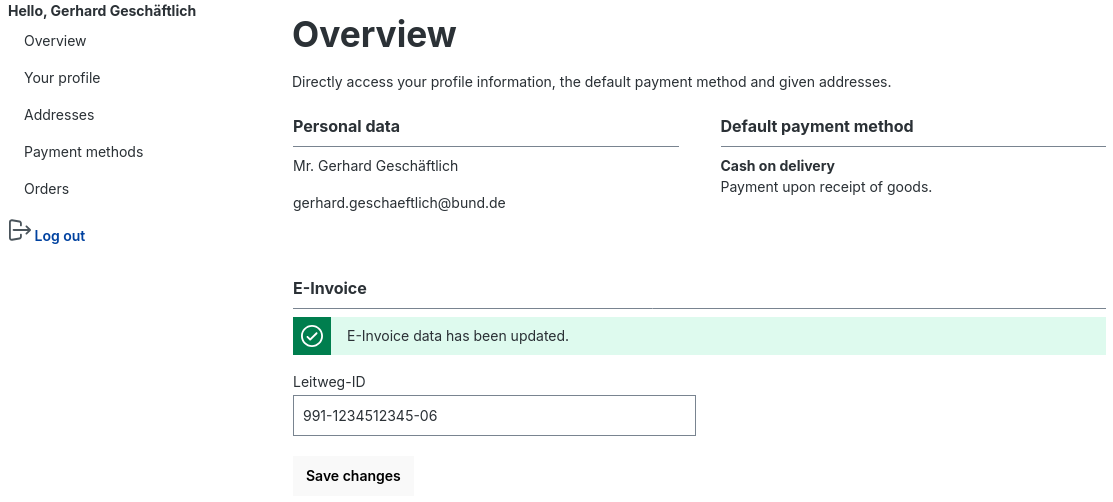Viewport: 1113px width, 502px height.
Task: Click the green success checkmark icon
Action: (312, 336)
